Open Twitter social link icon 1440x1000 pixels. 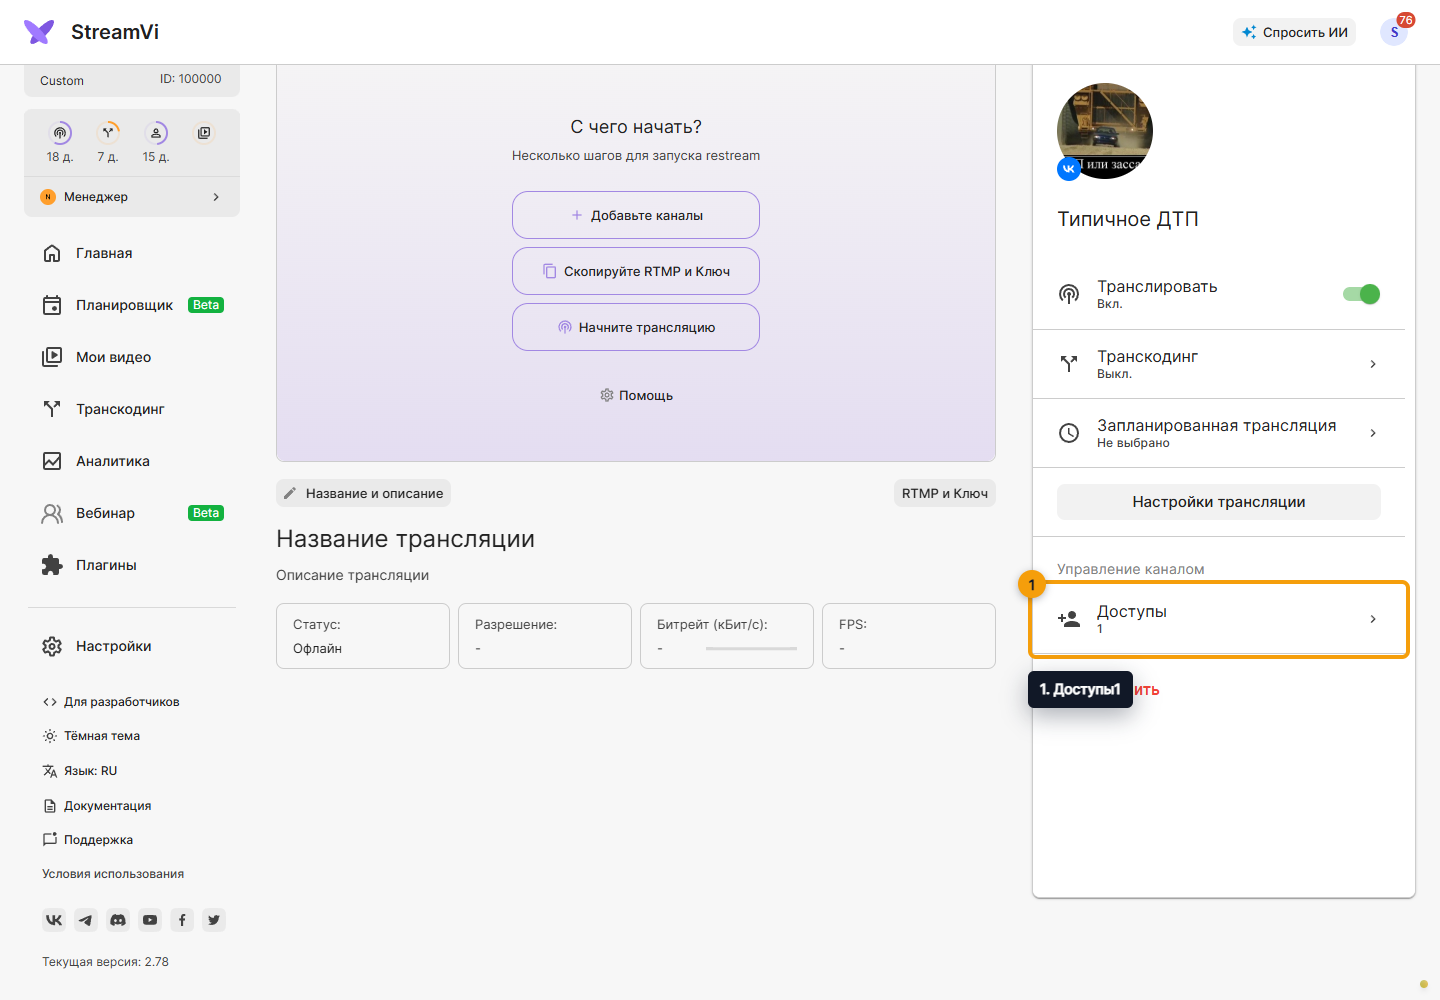tap(214, 920)
